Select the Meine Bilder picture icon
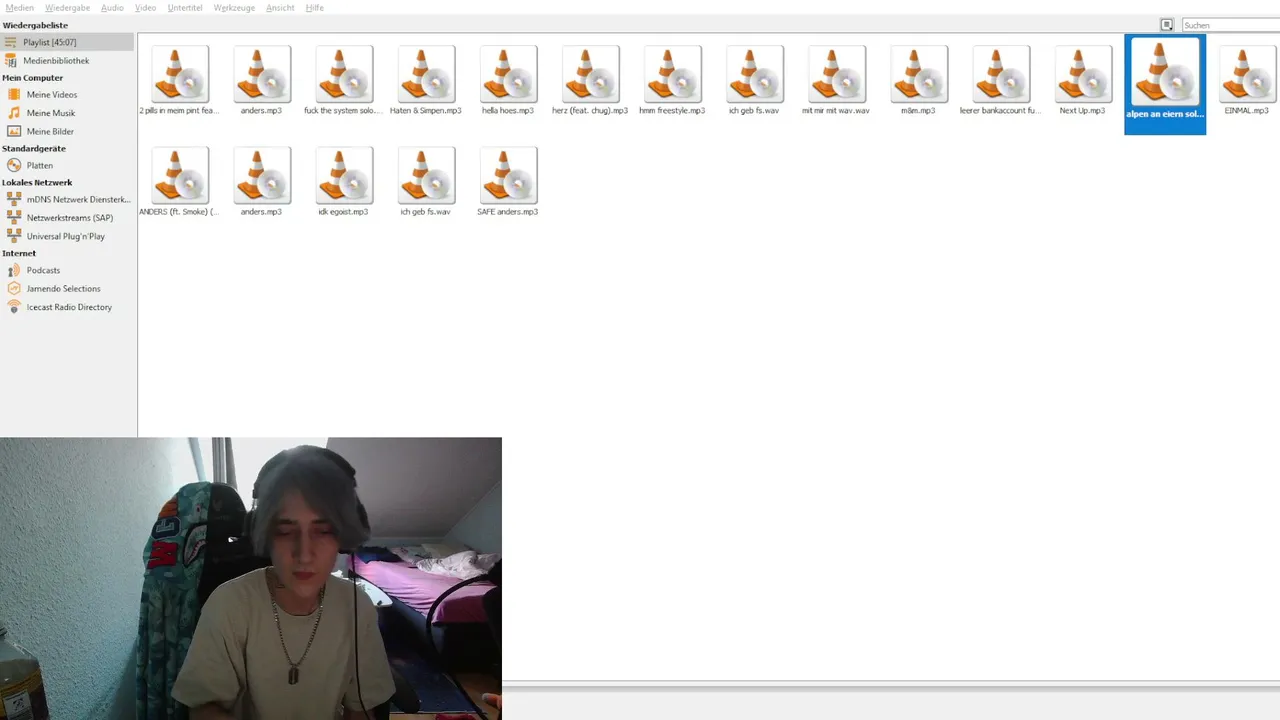Viewport: 1280px width, 720px height. coord(14,131)
